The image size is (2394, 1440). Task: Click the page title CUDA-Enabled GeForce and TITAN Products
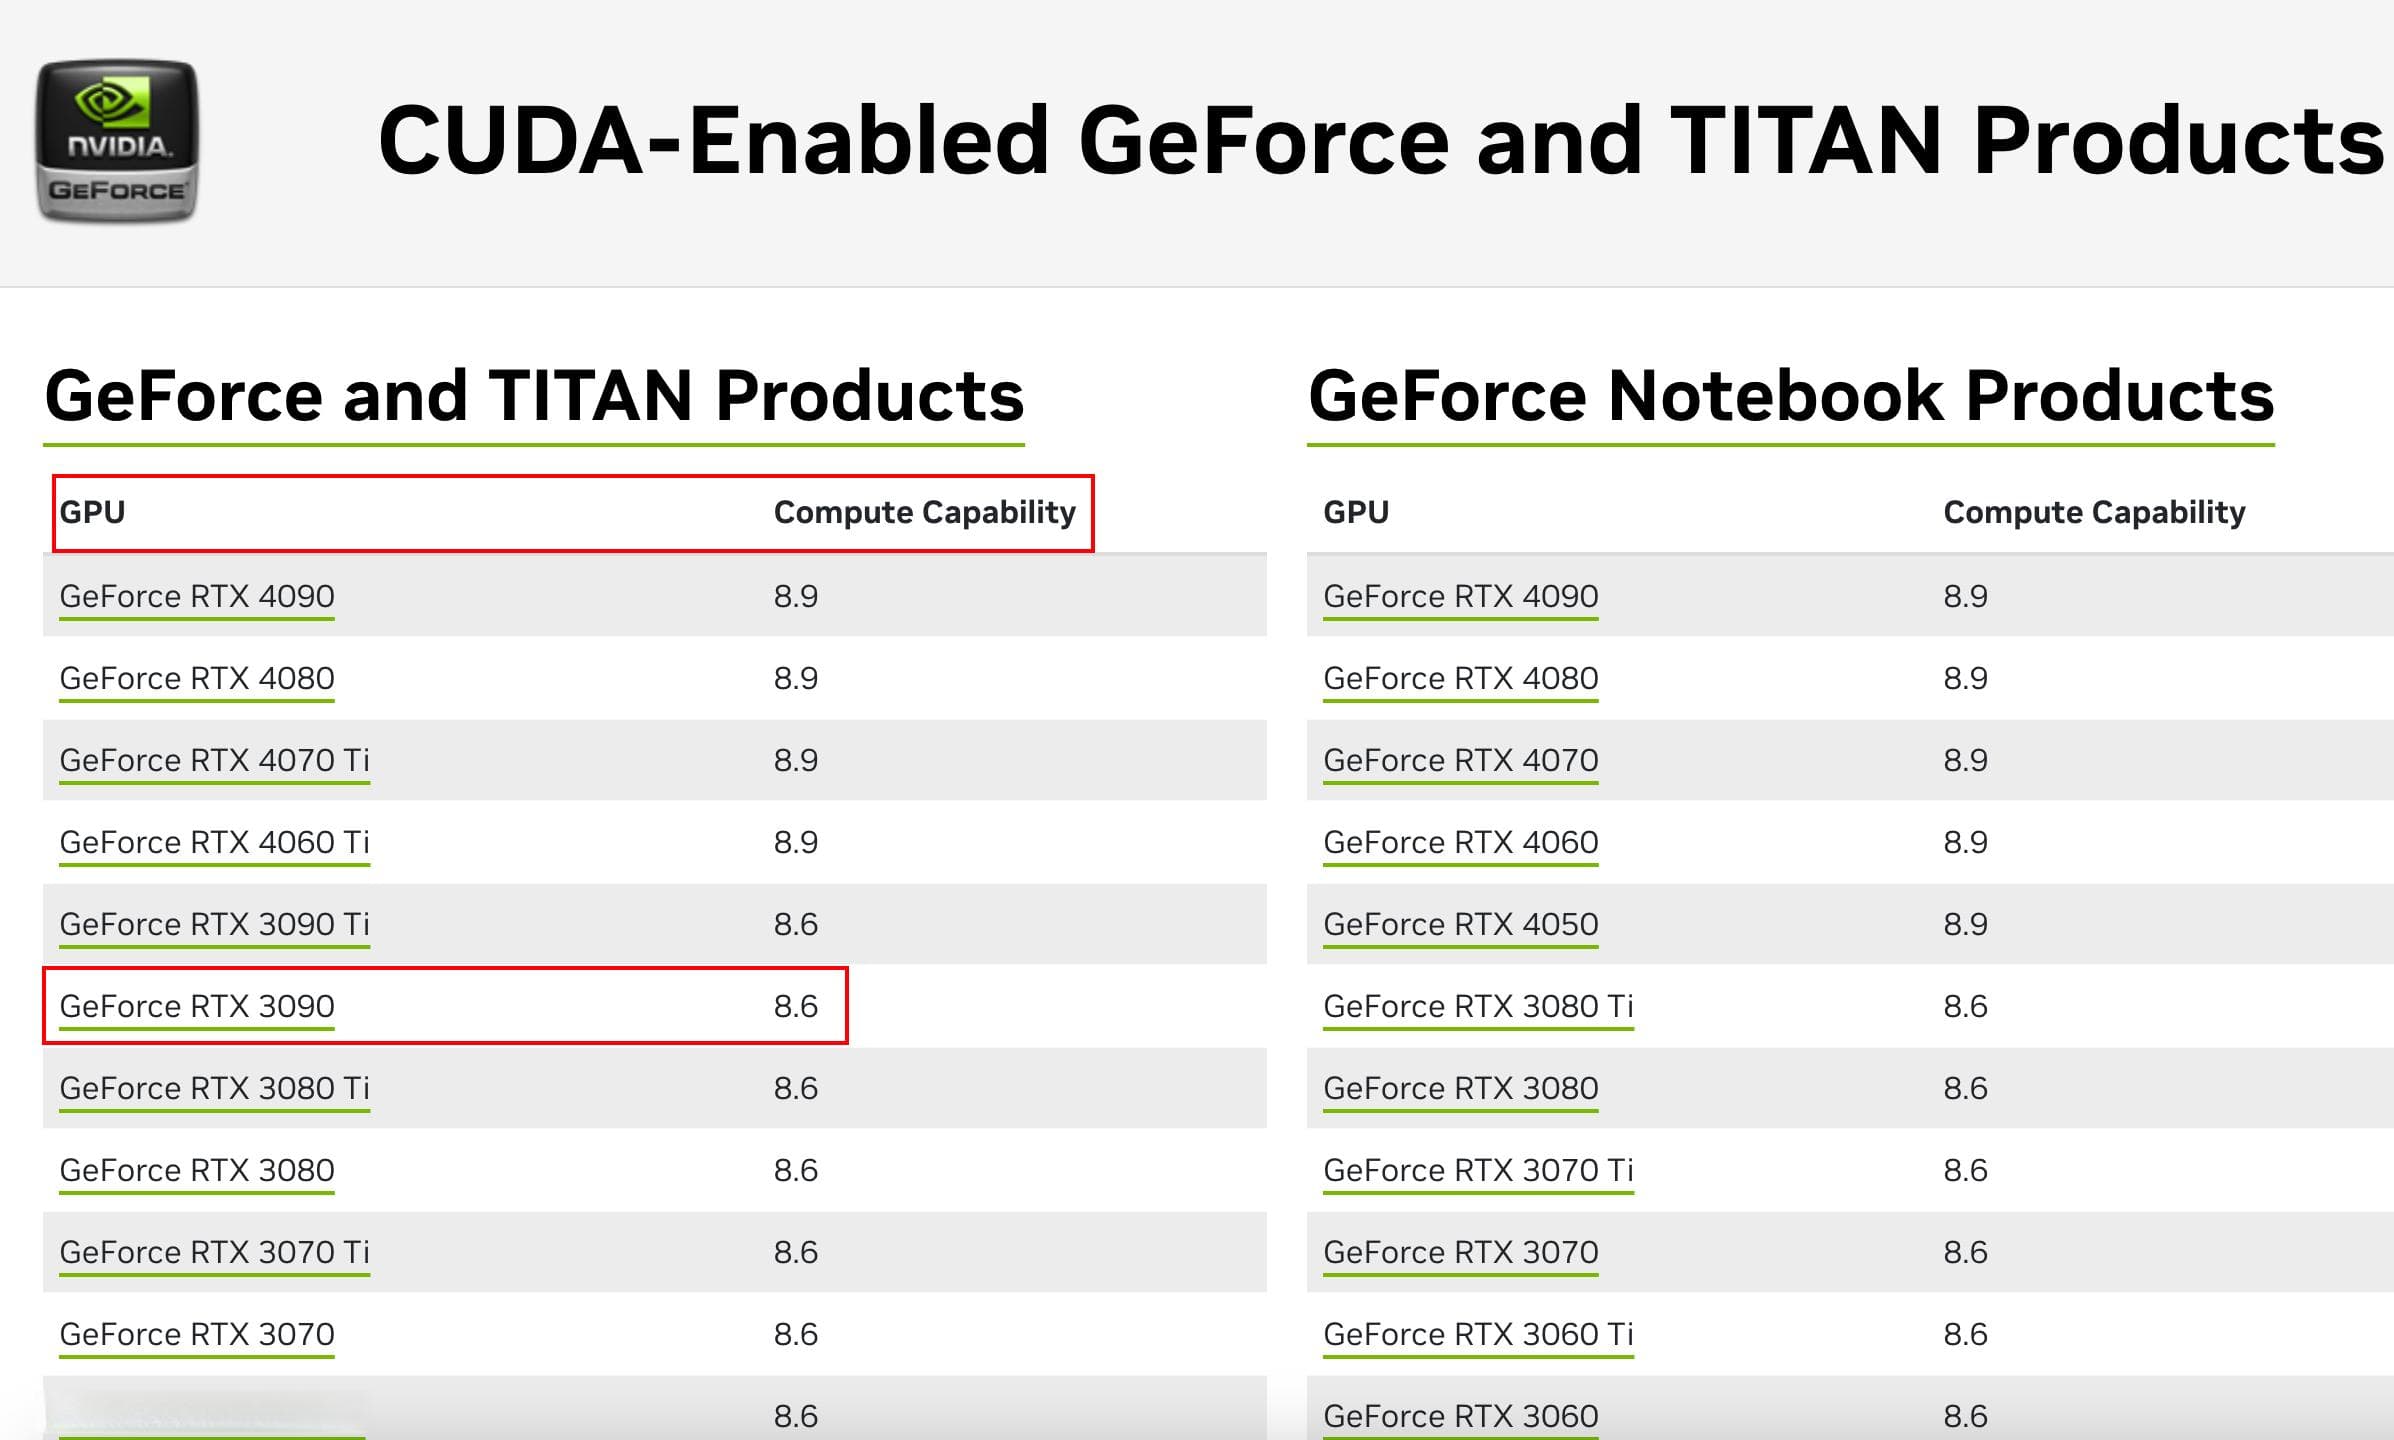[x=1381, y=140]
